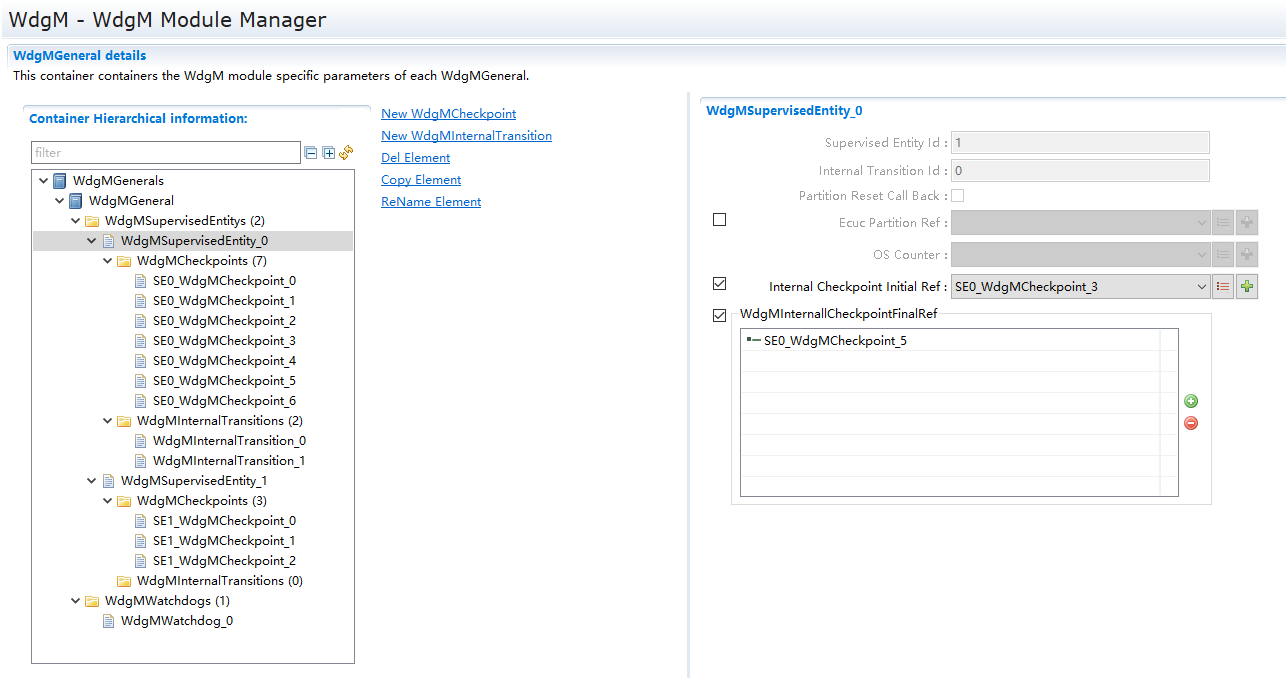This screenshot has height=678, width=1286.
Task: Open the OS Counter dropdown
Action: (x=1201, y=255)
